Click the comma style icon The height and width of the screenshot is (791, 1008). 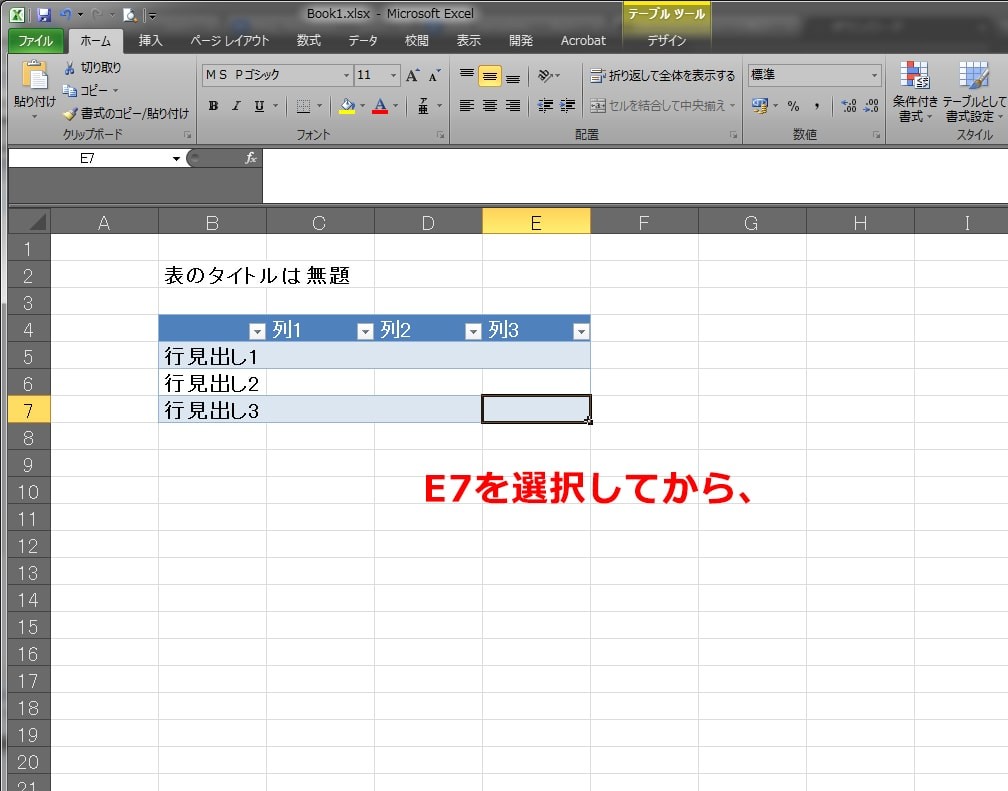click(x=816, y=105)
